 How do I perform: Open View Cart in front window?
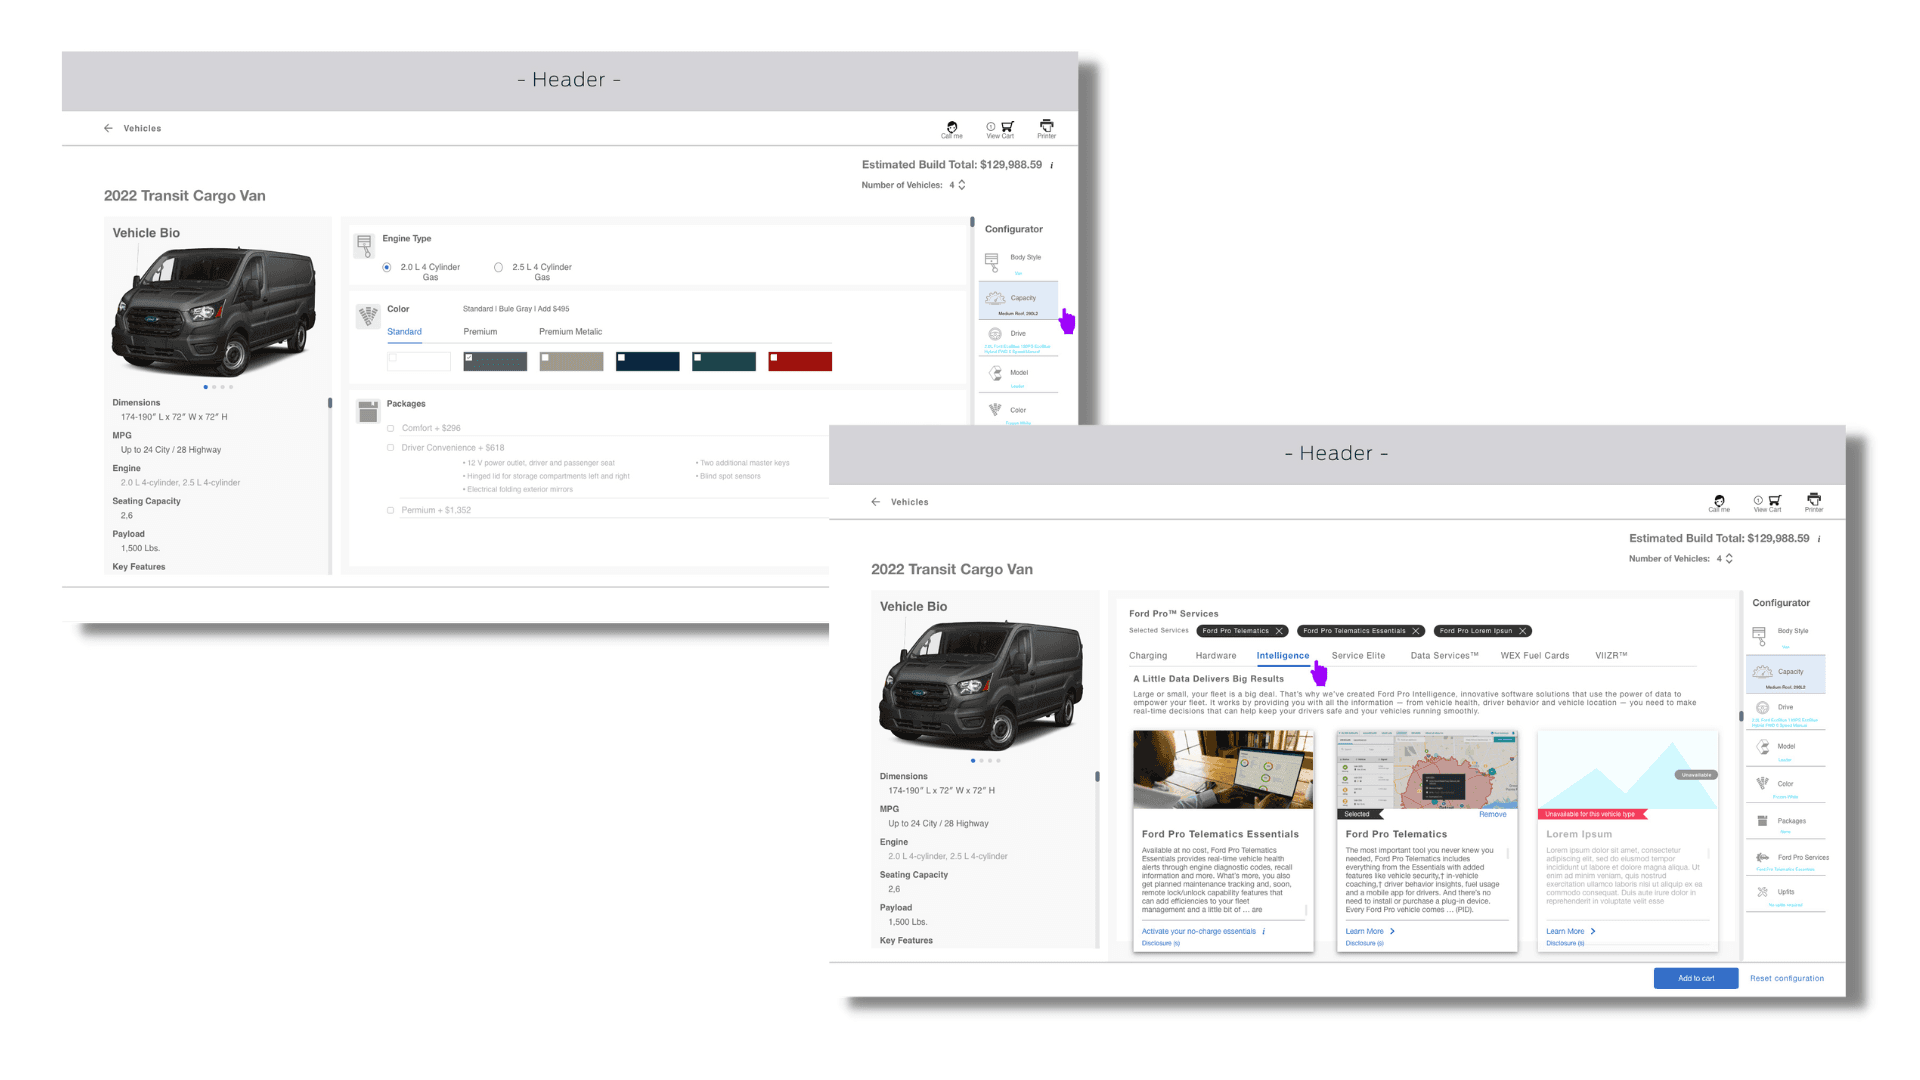click(x=1767, y=502)
